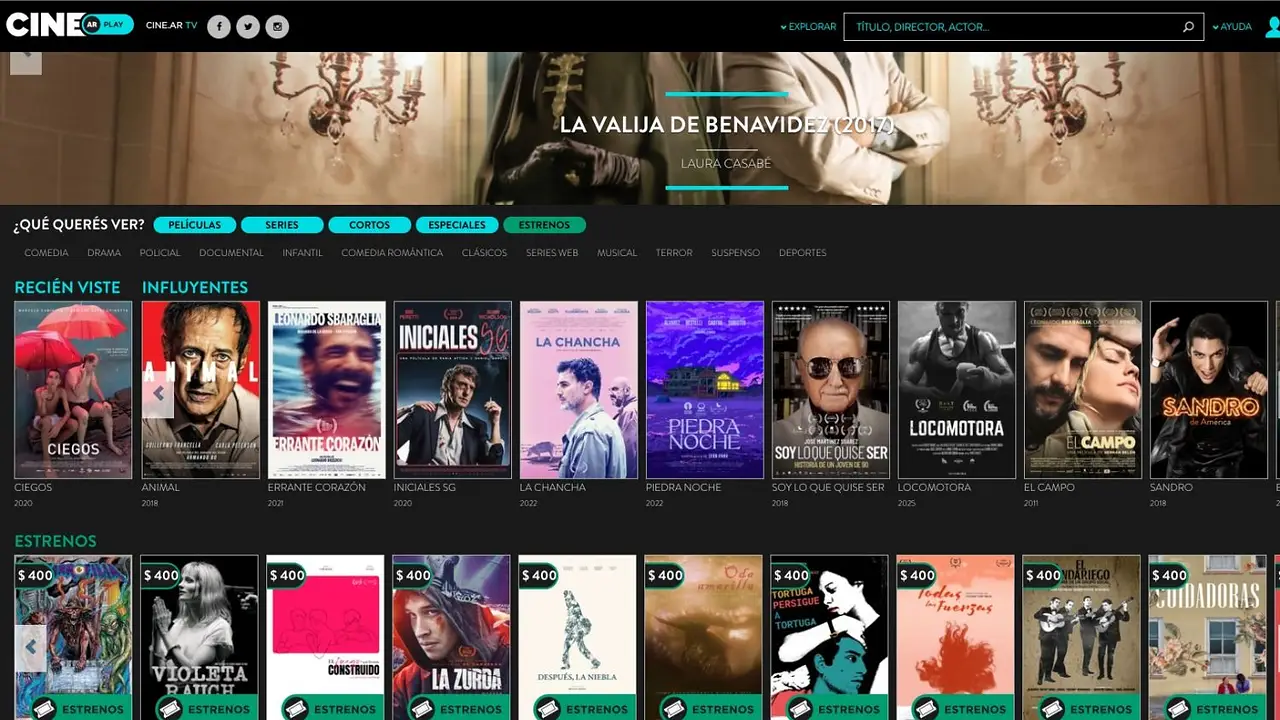Screen dimensions: 1280x720
Task: Click the ticket icon on Después, la niebla
Action: click(x=547, y=708)
